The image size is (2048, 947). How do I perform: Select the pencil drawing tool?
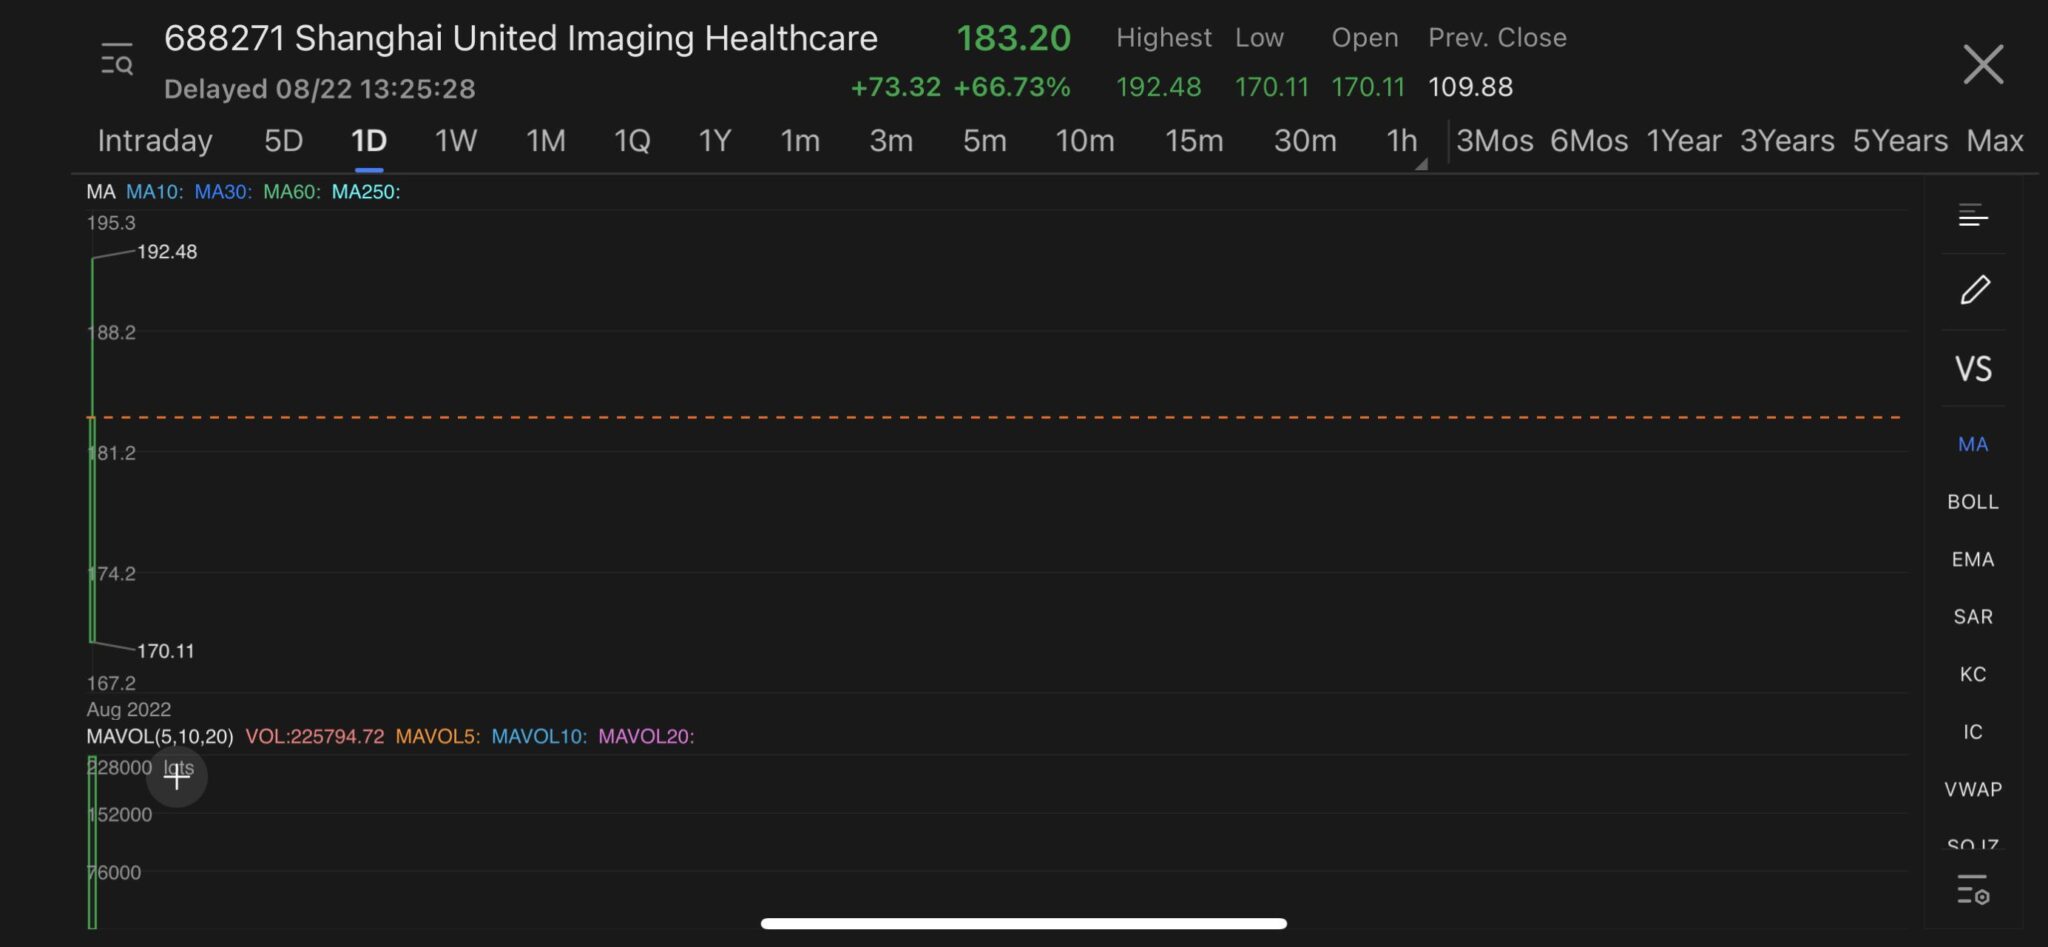pyautogui.click(x=1975, y=290)
